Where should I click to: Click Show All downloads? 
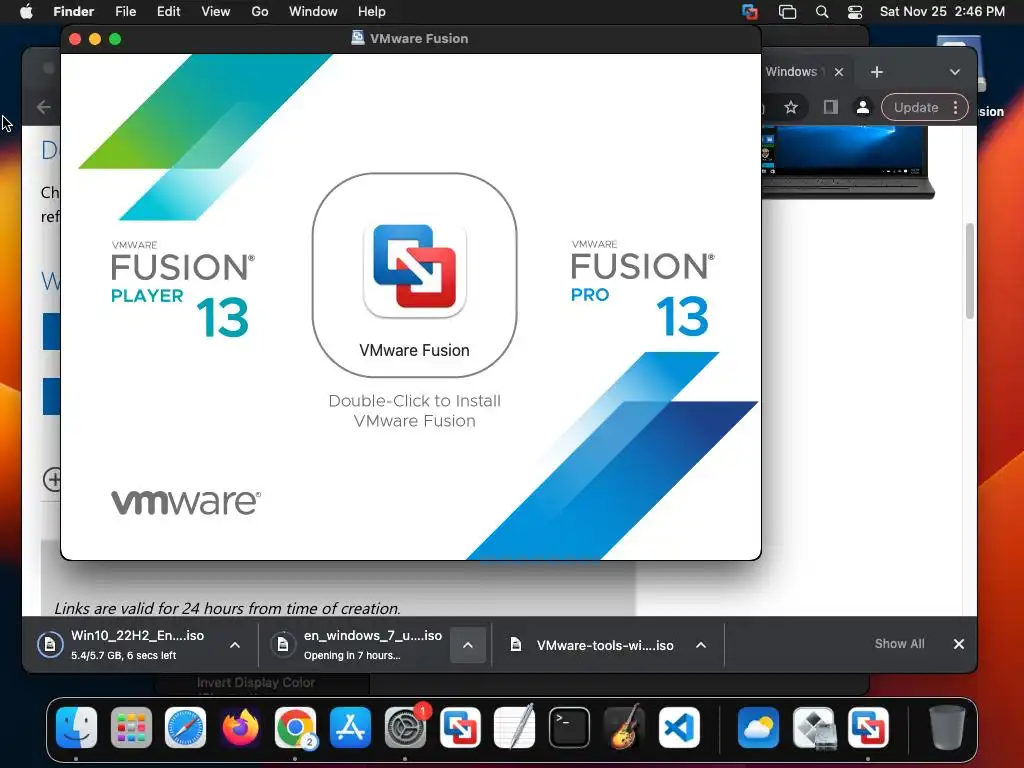point(899,644)
